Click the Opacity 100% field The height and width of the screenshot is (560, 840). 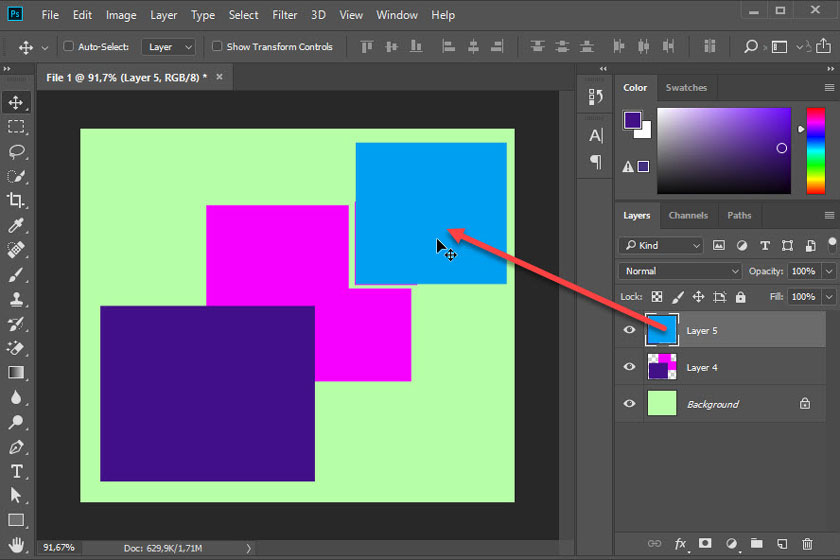coord(803,271)
